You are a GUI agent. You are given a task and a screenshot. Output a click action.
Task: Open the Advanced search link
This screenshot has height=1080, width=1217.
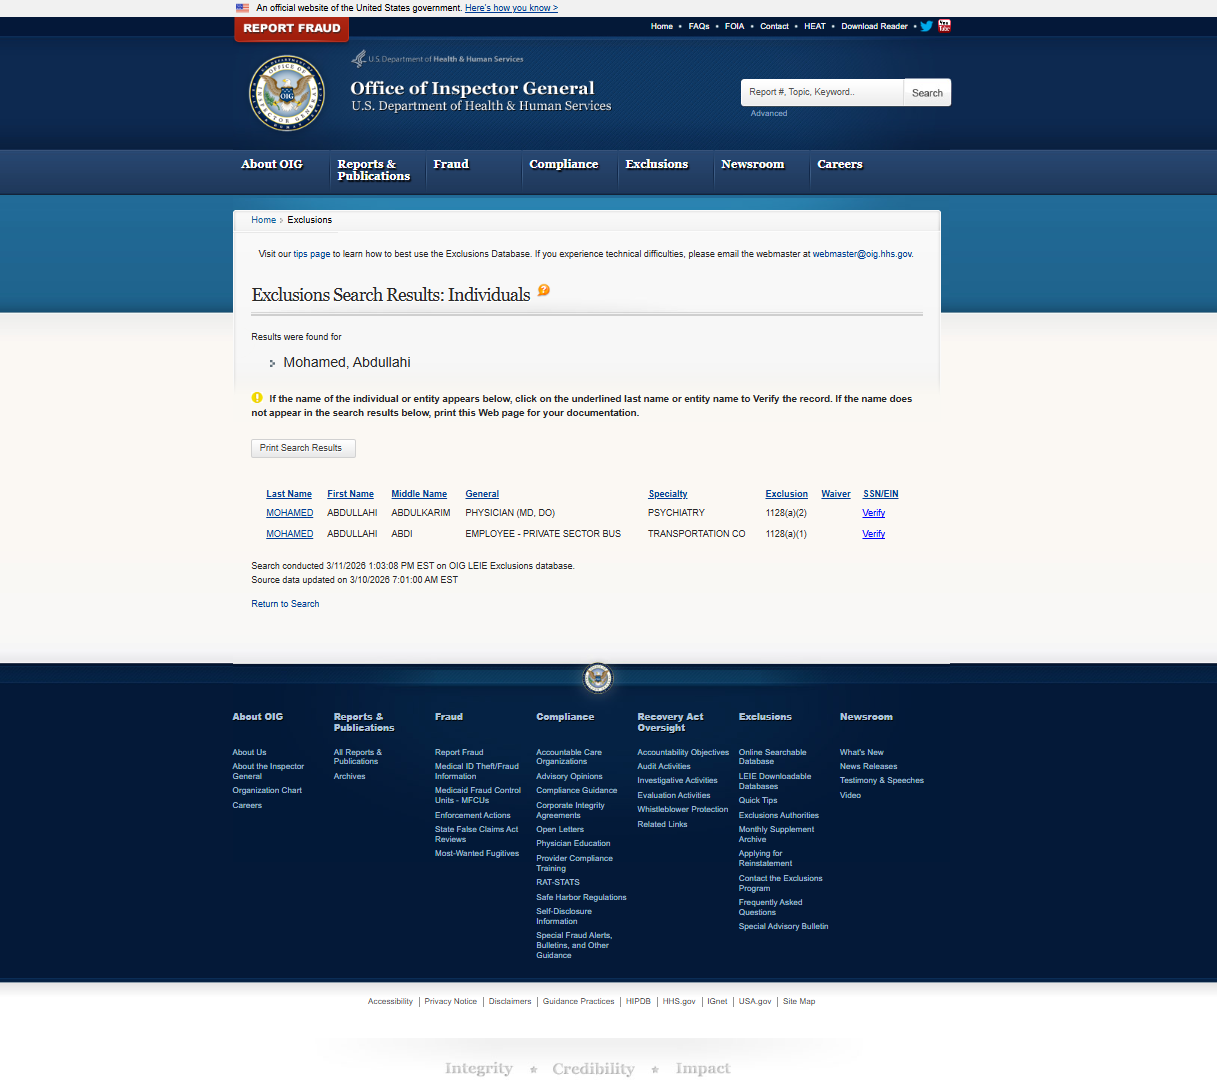pyautogui.click(x=768, y=113)
